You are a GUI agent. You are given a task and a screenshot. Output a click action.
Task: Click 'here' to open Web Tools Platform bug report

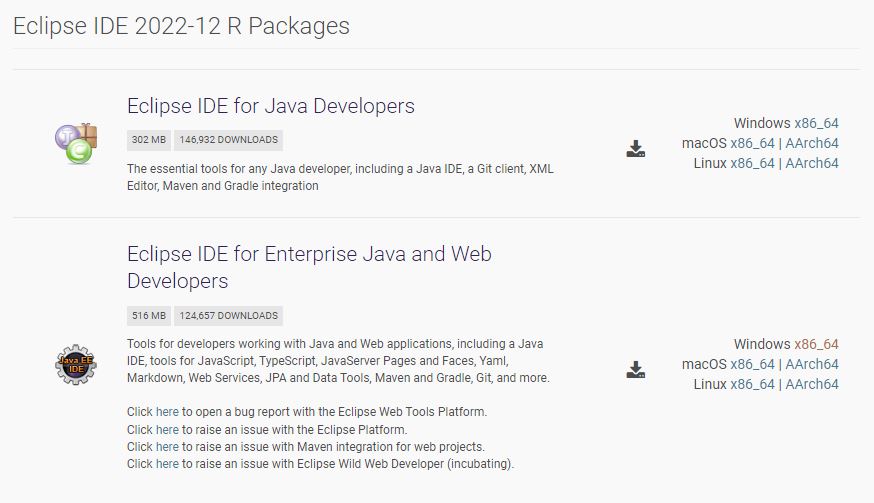coord(167,412)
